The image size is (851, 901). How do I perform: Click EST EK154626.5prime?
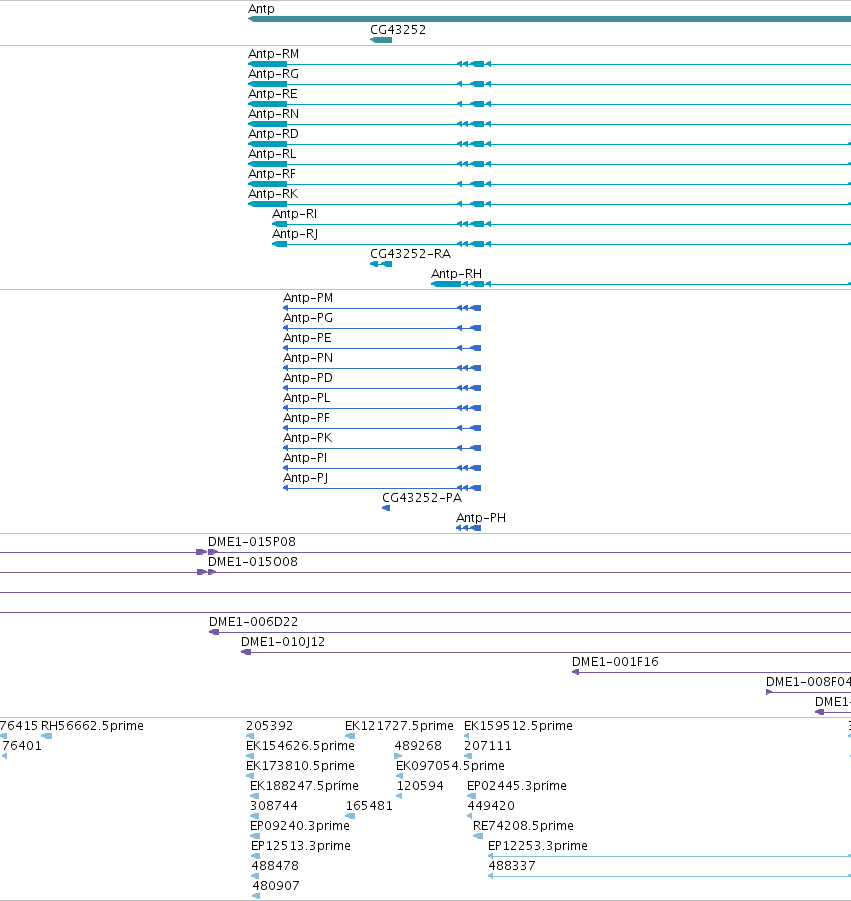pos(300,746)
